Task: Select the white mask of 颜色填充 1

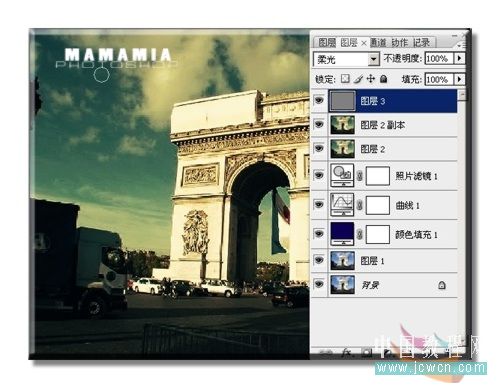Action: [x=378, y=234]
